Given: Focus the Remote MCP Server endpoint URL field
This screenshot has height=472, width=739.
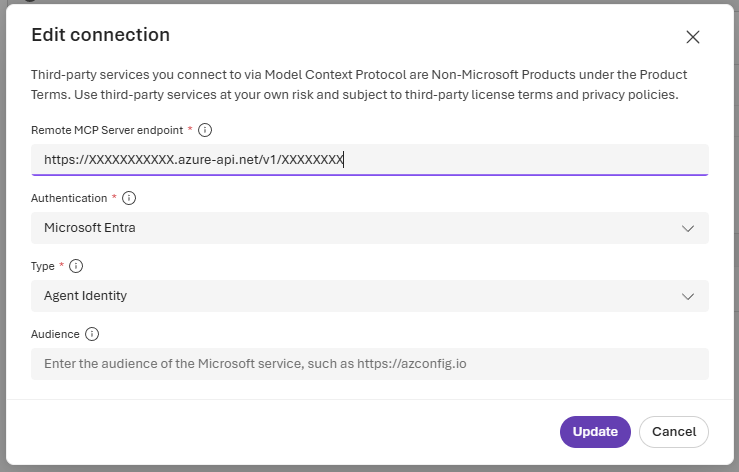Looking at the screenshot, I should click(x=369, y=160).
